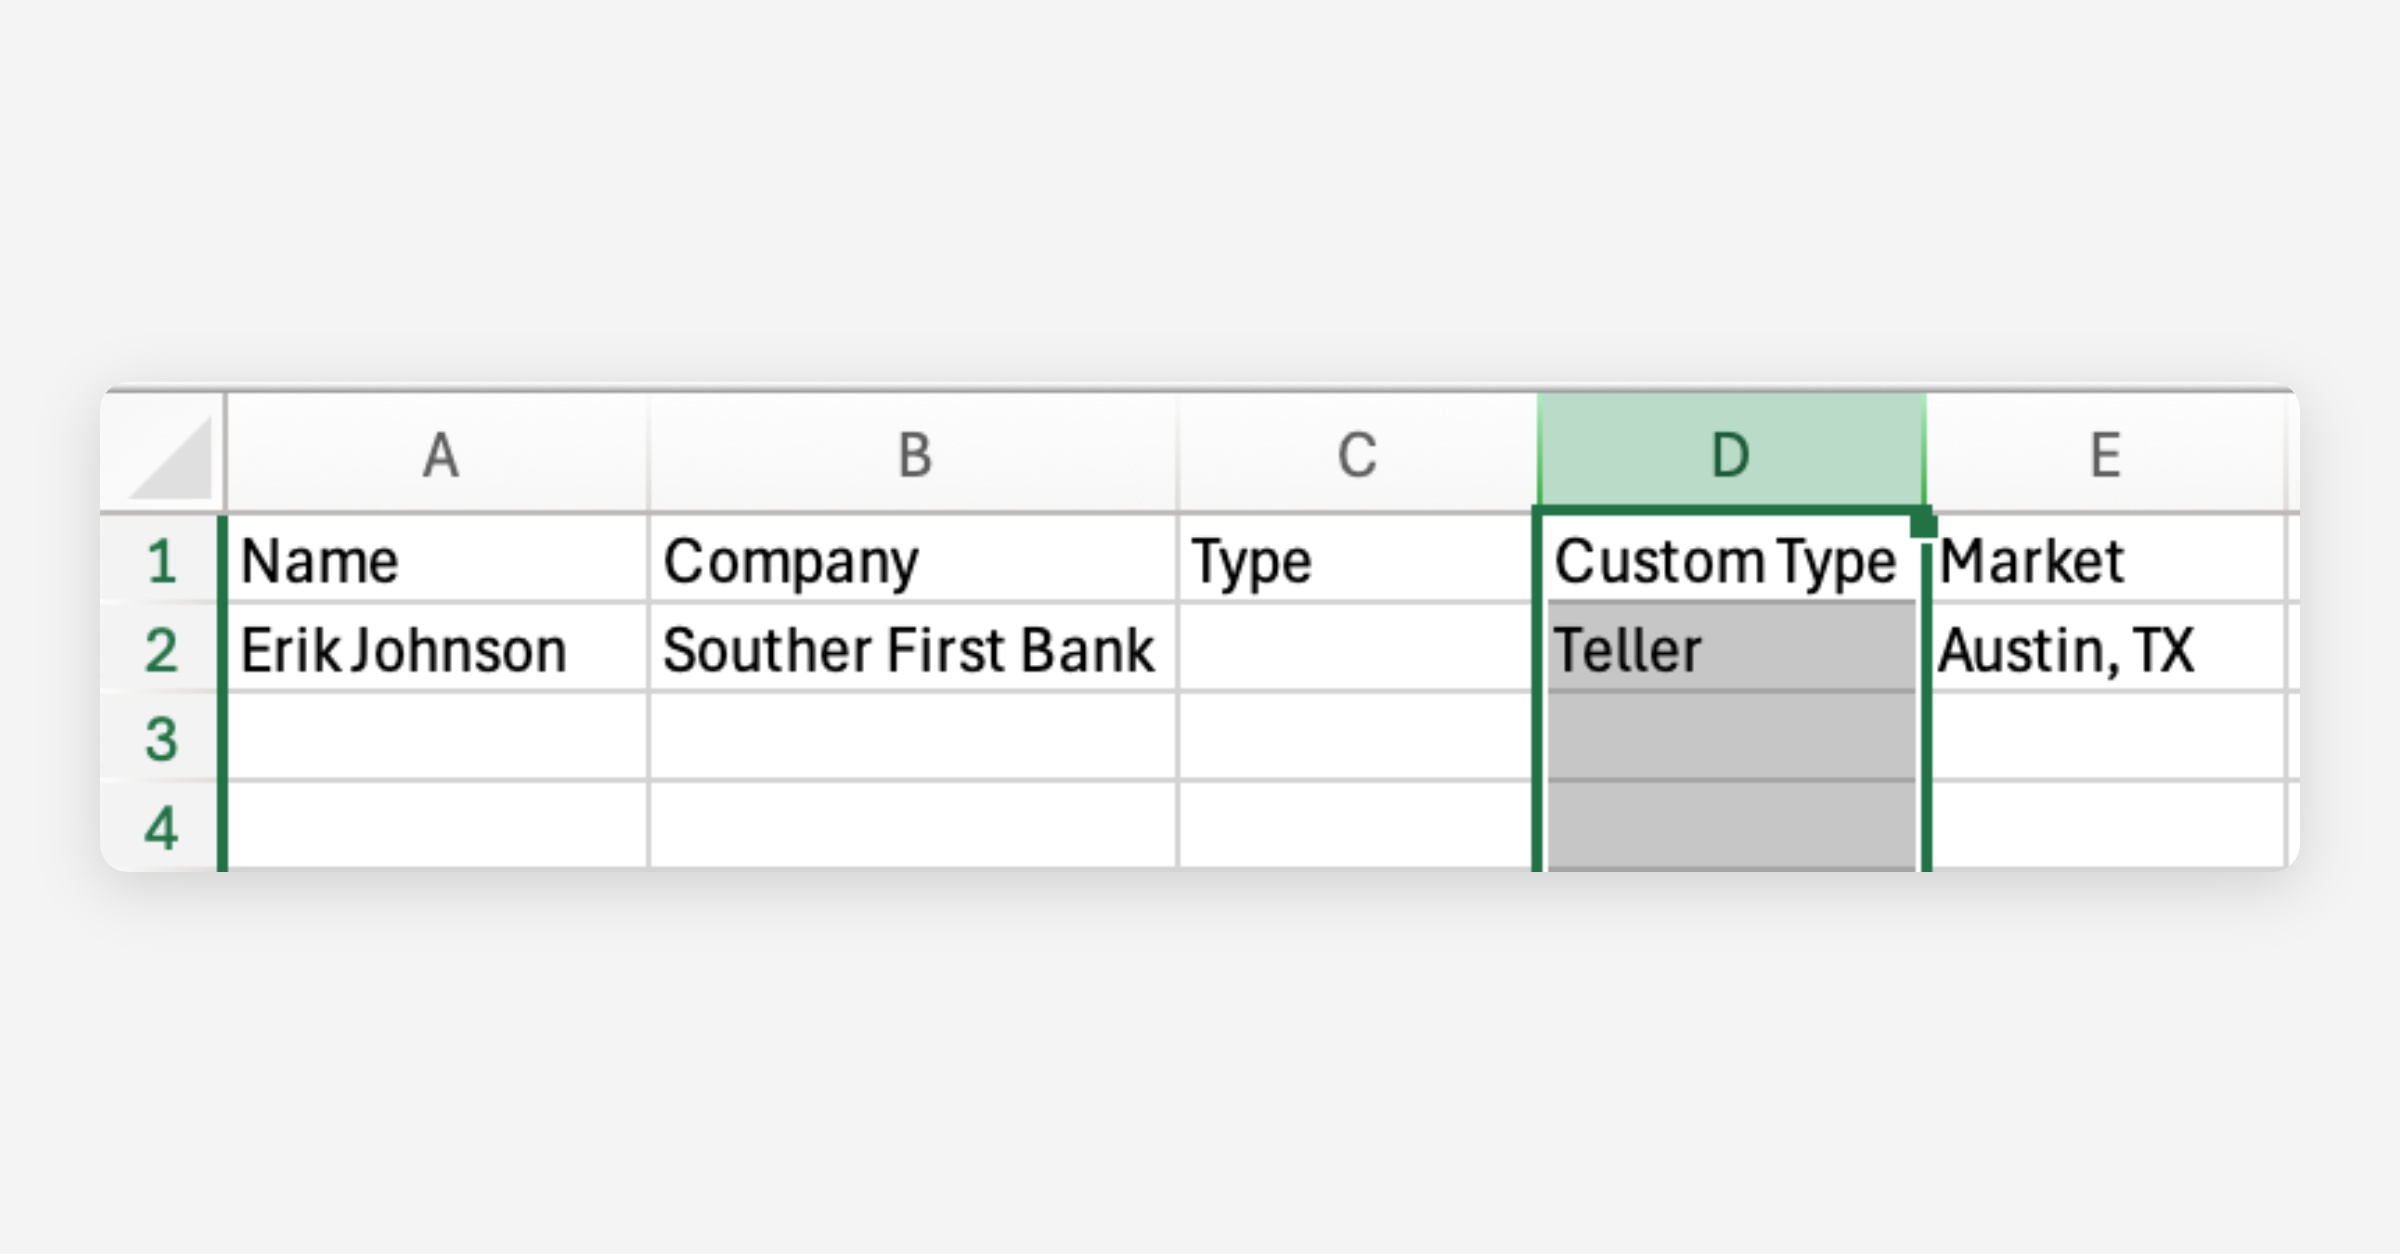Select the Teller cell

coord(1731,650)
